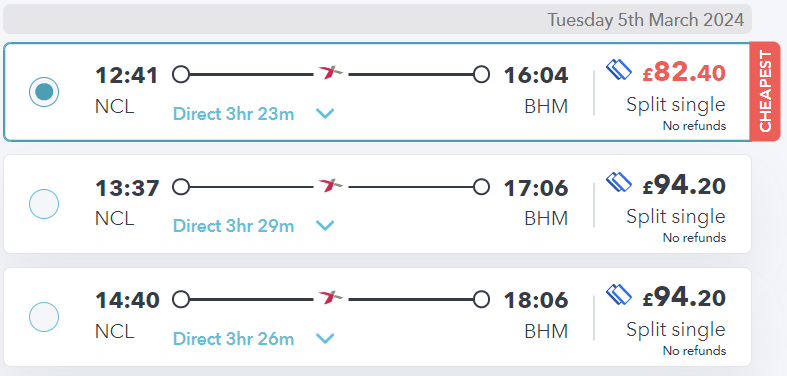This screenshot has width=787, height=376.
Task: Expand details chevron next to Direct 3hr 26m
Action: click(x=325, y=339)
